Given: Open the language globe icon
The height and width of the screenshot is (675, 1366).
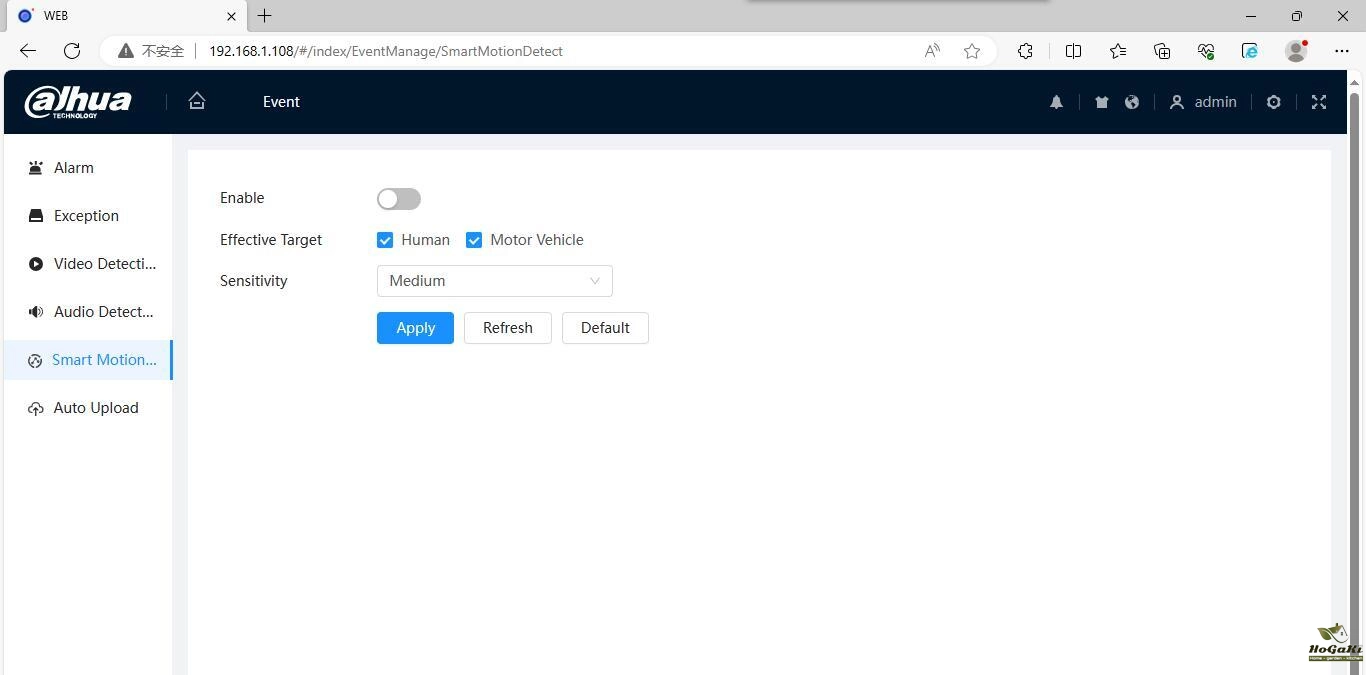Looking at the screenshot, I should (1132, 102).
